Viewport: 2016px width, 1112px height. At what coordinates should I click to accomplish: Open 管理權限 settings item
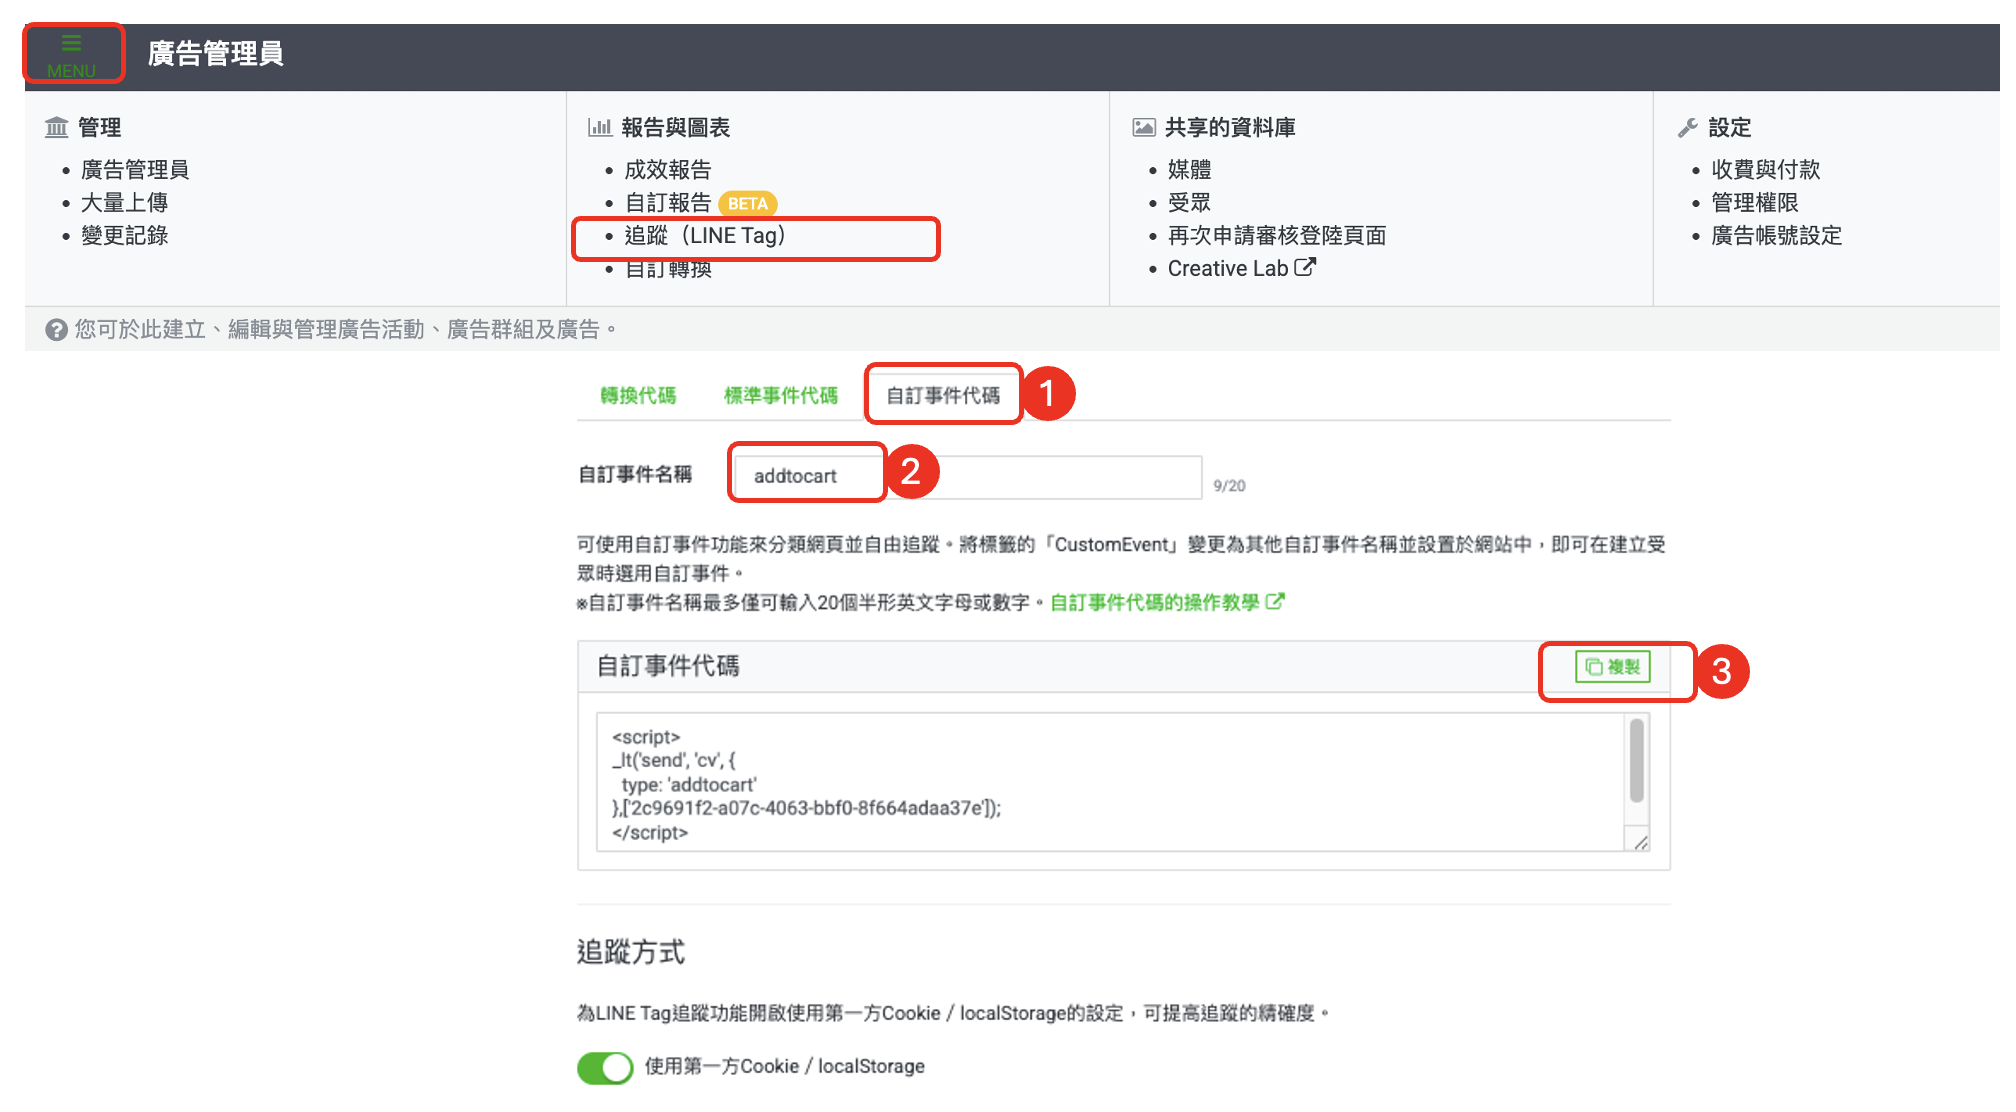click(x=1755, y=203)
